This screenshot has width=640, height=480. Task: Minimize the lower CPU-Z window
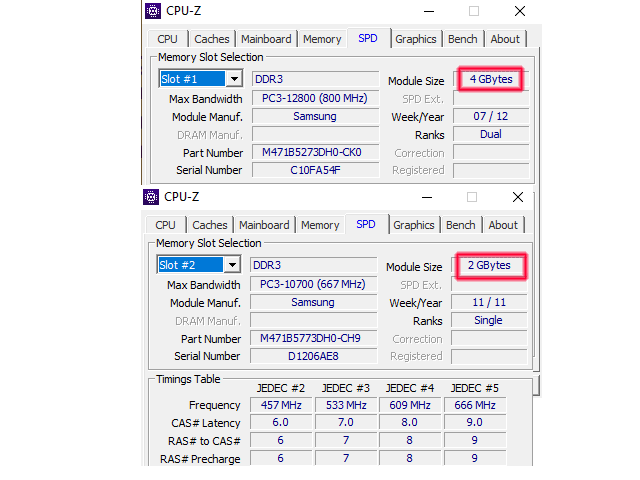pyautogui.click(x=427, y=198)
